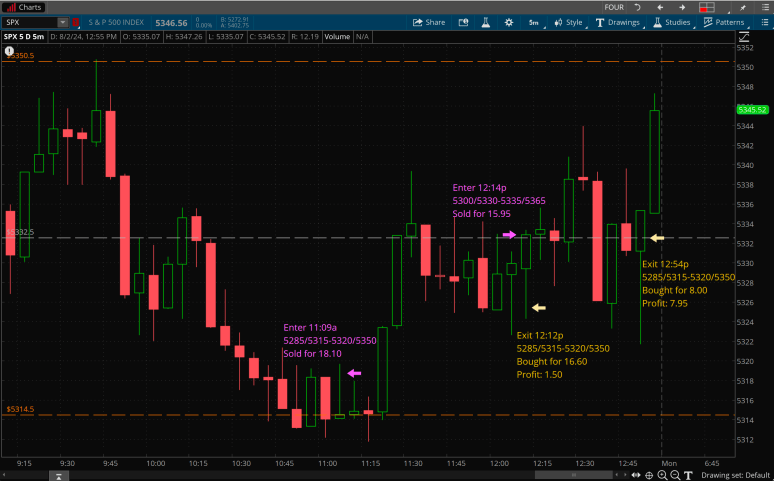This screenshot has width=774, height=481.
Task: Open chart settings gear icon
Action: (508, 22)
